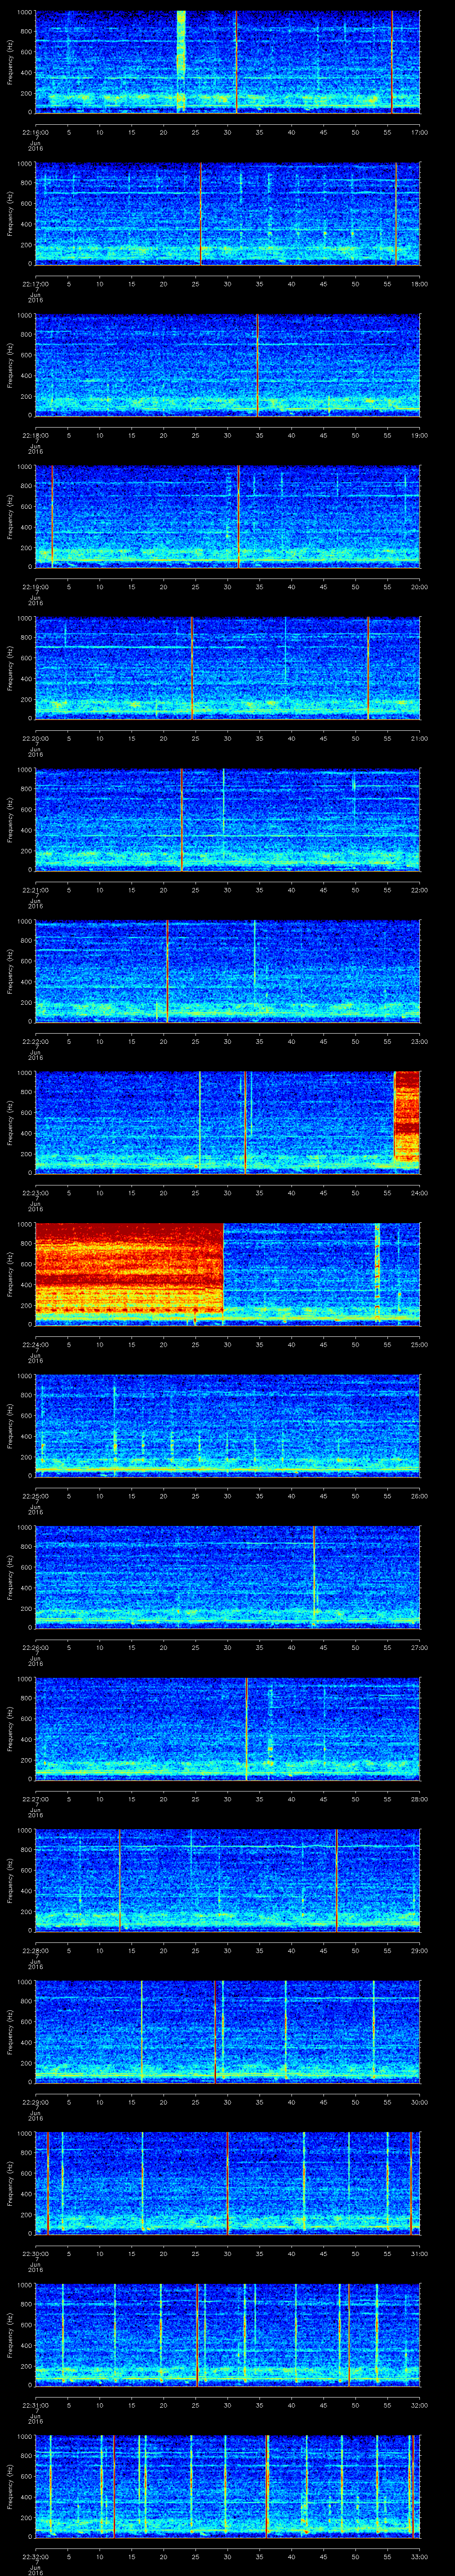Click the 33:00 end time axis label
Viewport: 455px width, 2576px height.
click(x=419, y=2556)
